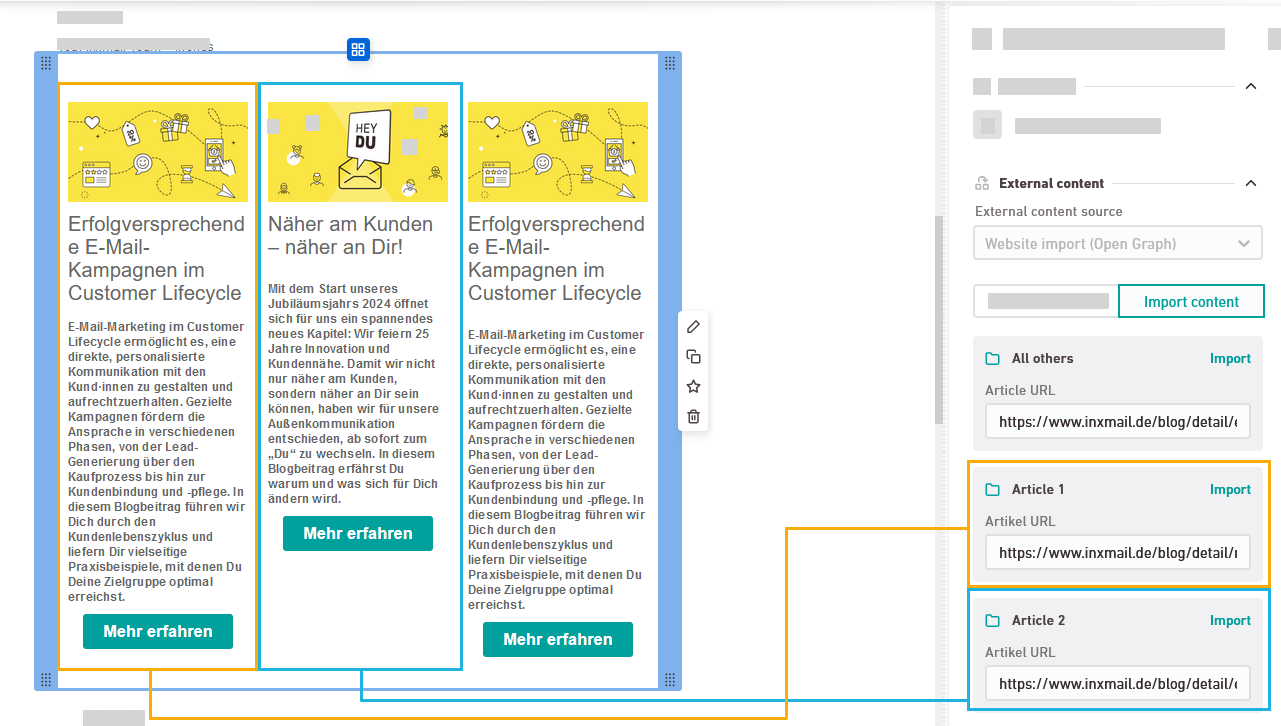Viewport: 1281px width, 726px height.
Task: Click the star favorite icon in floating toolbar
Action: coord(693,387)
